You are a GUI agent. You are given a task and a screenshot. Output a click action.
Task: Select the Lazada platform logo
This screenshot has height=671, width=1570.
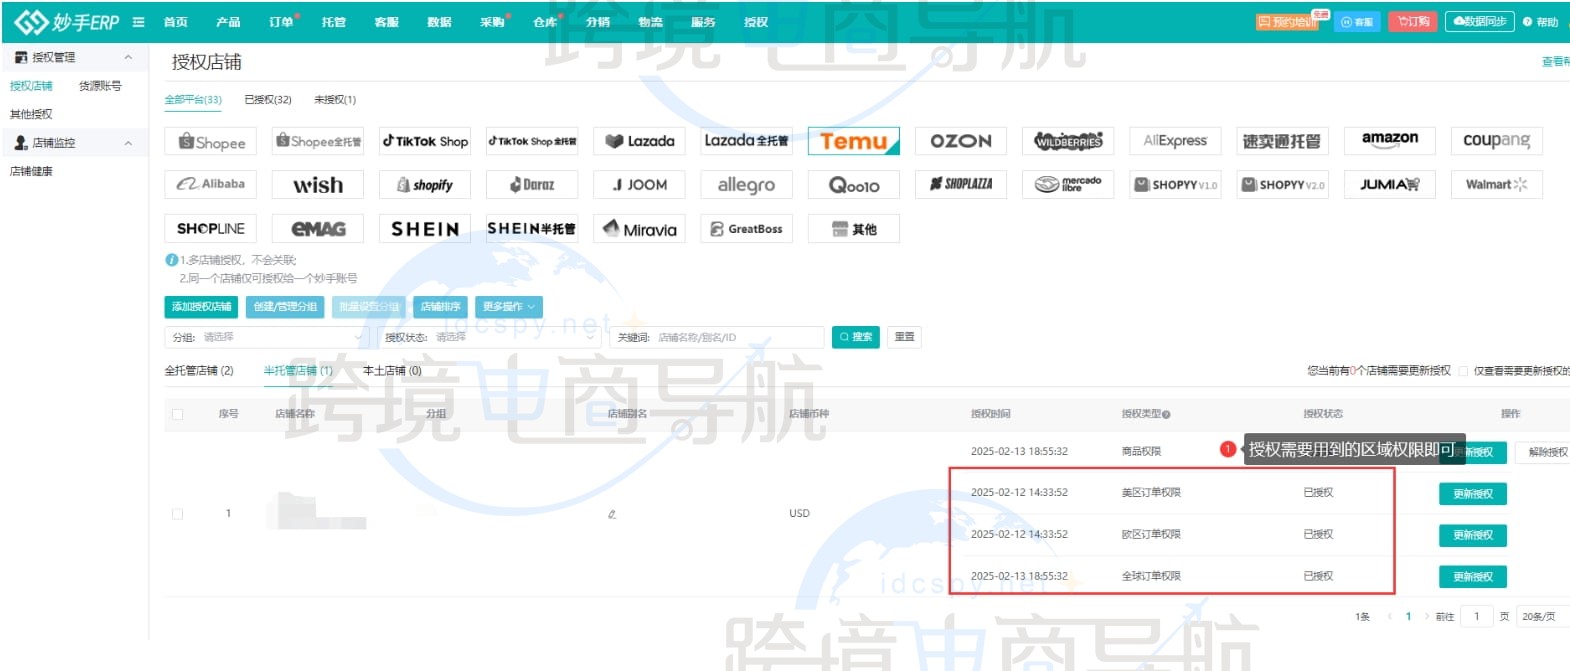pyautogui.click(x=639, y=141)
